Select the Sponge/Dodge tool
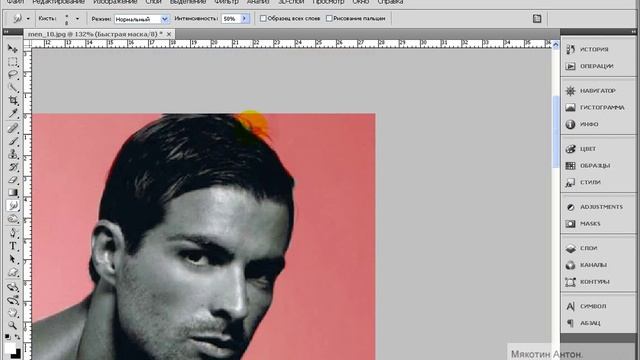The height and width of the screenshot is (360, 640). pyautogui.click(x=13, y=219)
